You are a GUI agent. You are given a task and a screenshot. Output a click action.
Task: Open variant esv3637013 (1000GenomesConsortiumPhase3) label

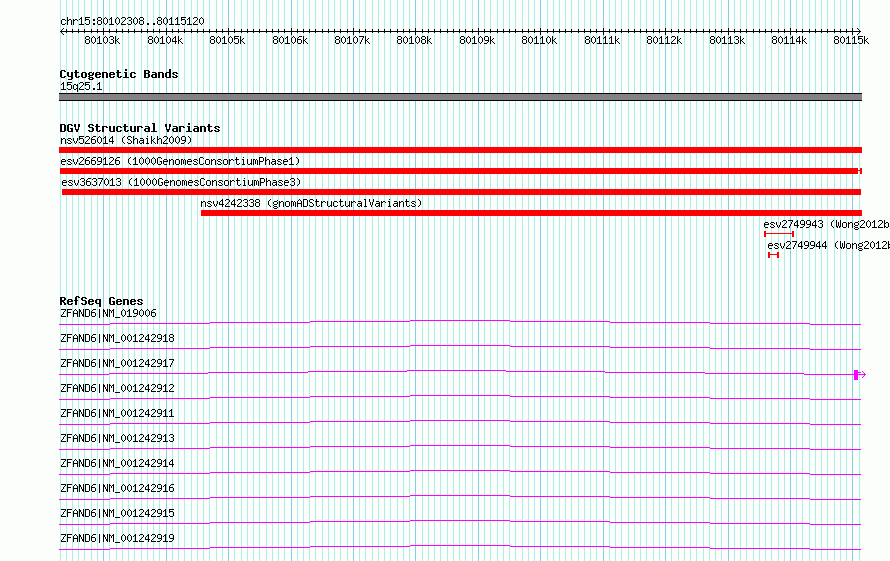181,182
